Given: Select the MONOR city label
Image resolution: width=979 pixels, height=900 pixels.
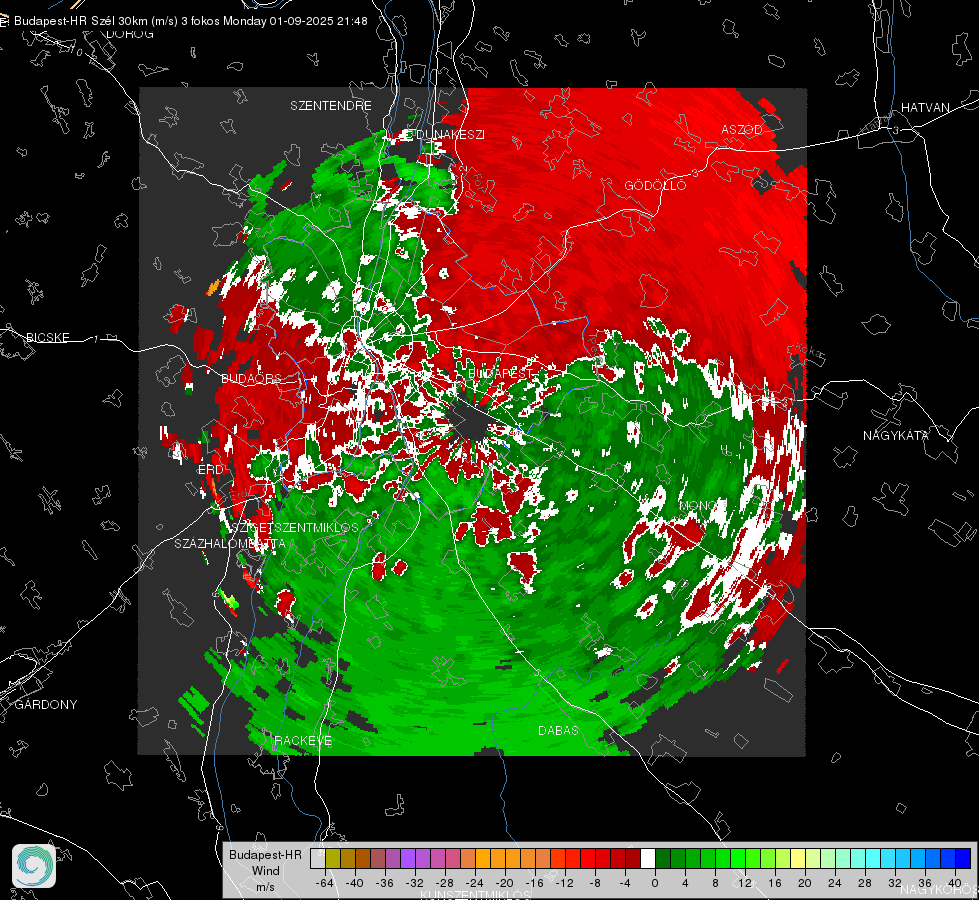Looking at the screenshot, I should pyautogui.click(x=702, y=505).
